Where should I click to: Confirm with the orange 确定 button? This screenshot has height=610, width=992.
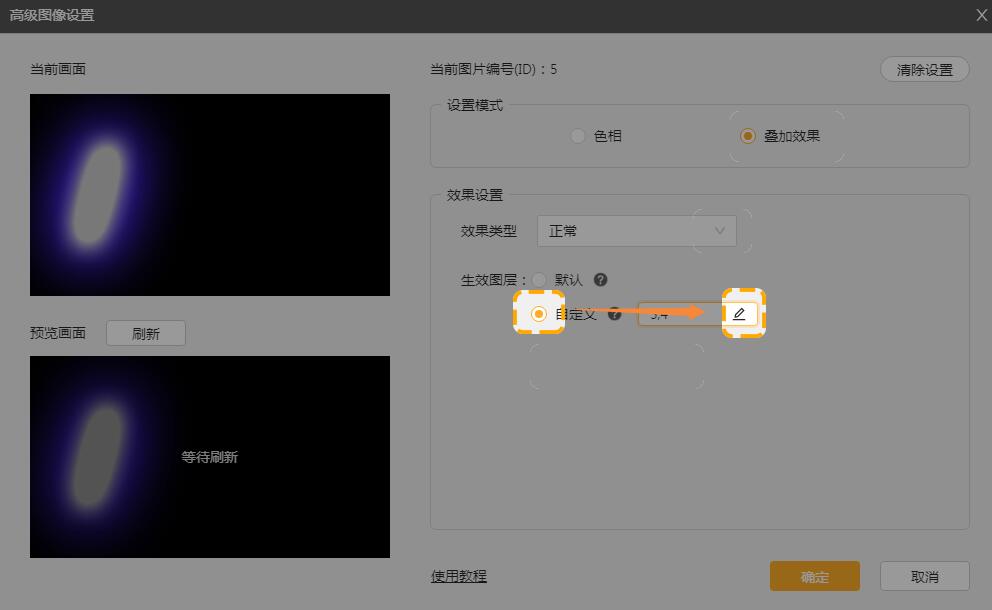coord(814,577)
